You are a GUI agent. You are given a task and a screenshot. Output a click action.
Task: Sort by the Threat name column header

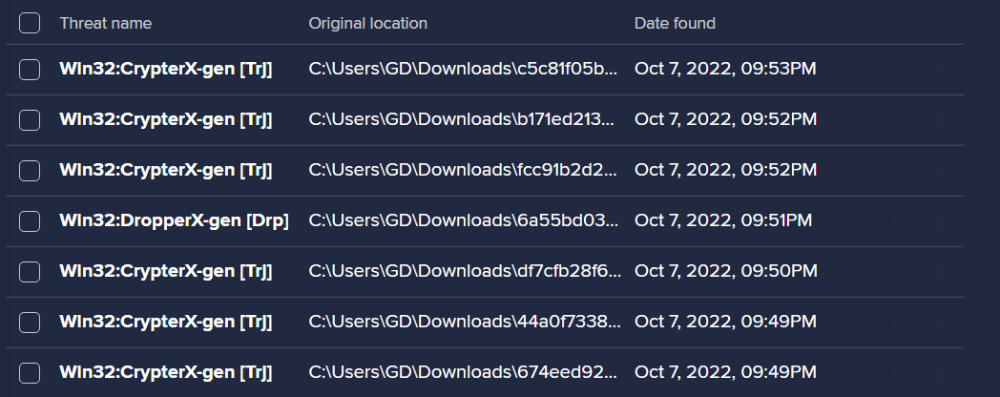click(106, 24)
